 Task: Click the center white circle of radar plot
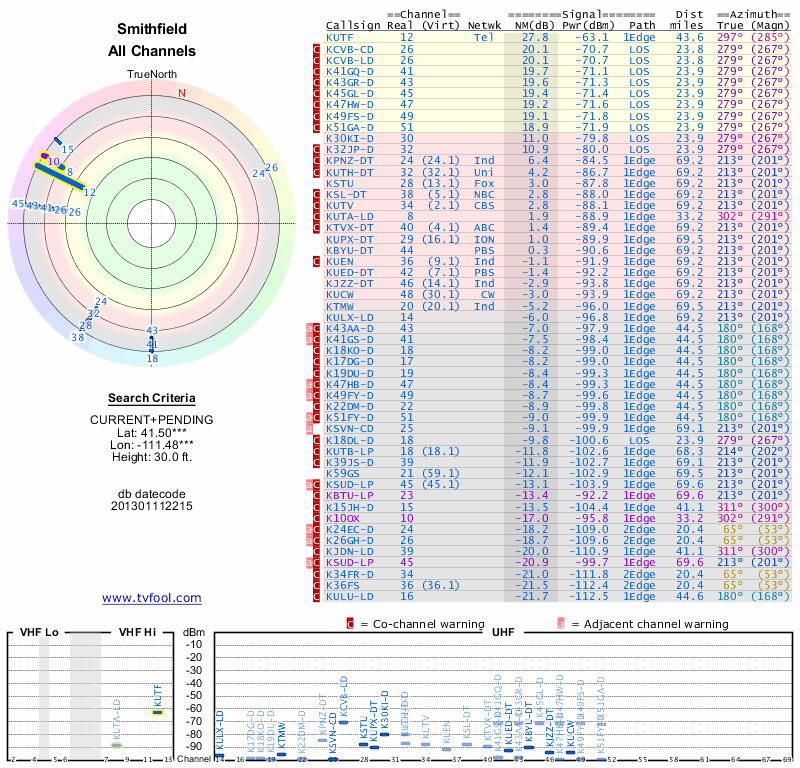coord(152,224)
